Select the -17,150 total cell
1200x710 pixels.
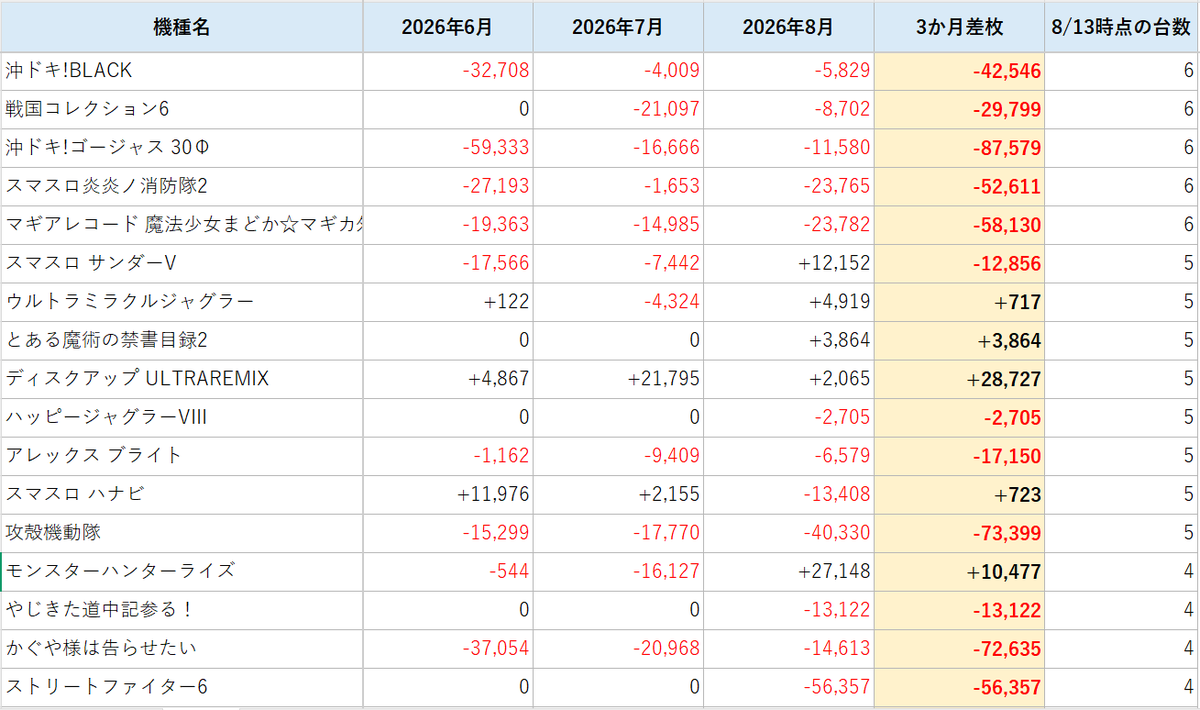pyautogui.click(x=960, y=456)
